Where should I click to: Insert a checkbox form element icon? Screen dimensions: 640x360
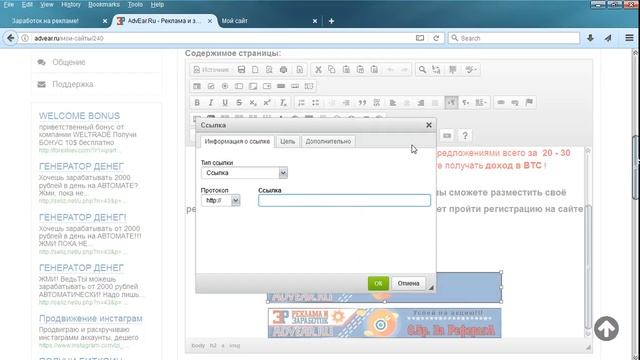pos(211,86)
